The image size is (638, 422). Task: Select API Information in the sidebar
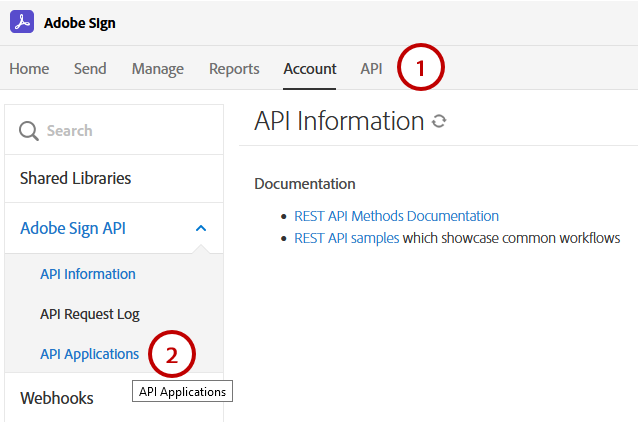point(88,274)
